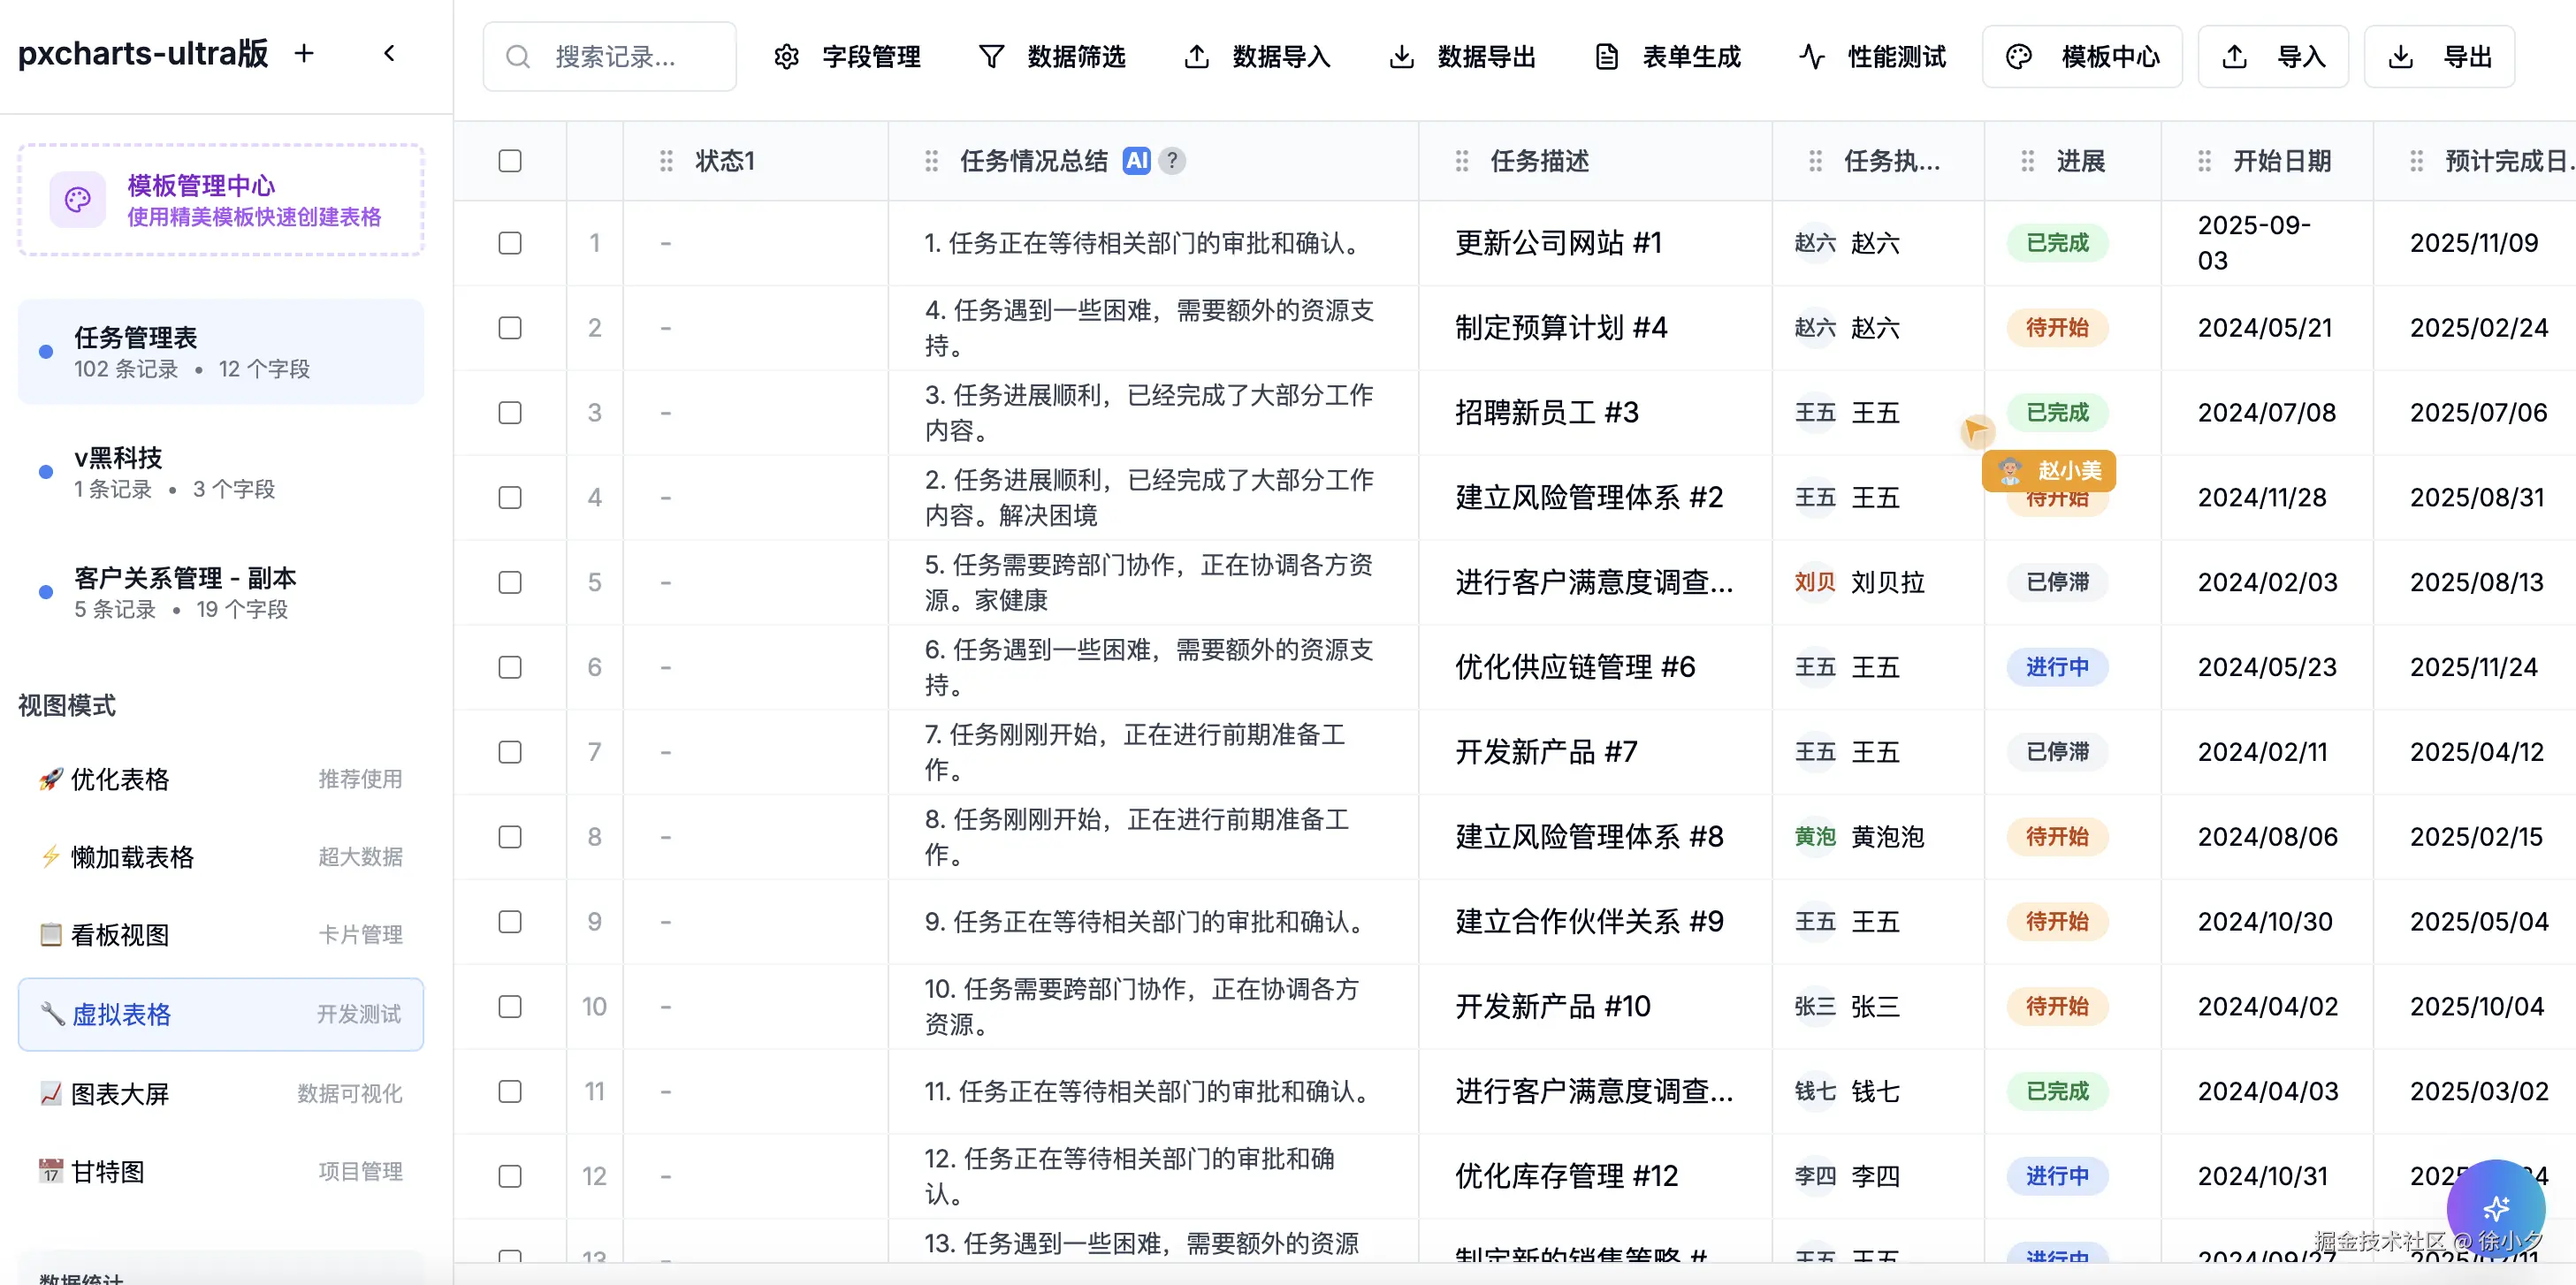The image size is (2576, 1285).
Task: Collapse sidebar with left chevron
Action: 390,54
